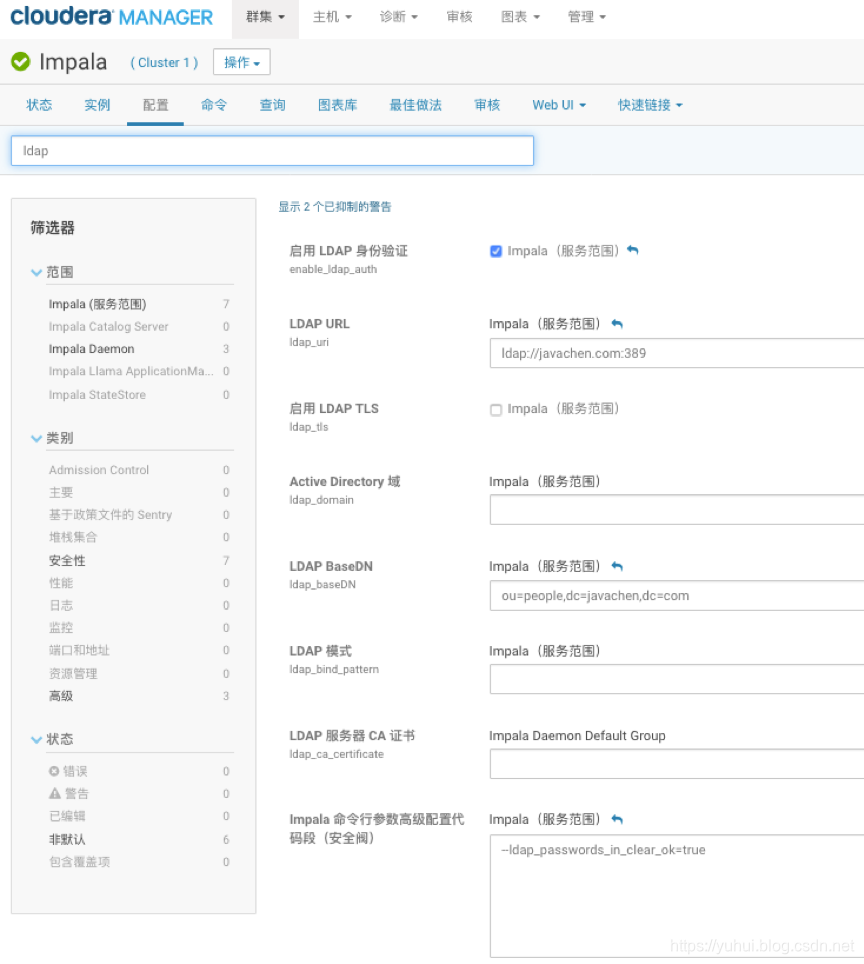Click the ldap_bind_pattern property name text
The width and height of the screenshot is (864, 964).
point(334,669)
